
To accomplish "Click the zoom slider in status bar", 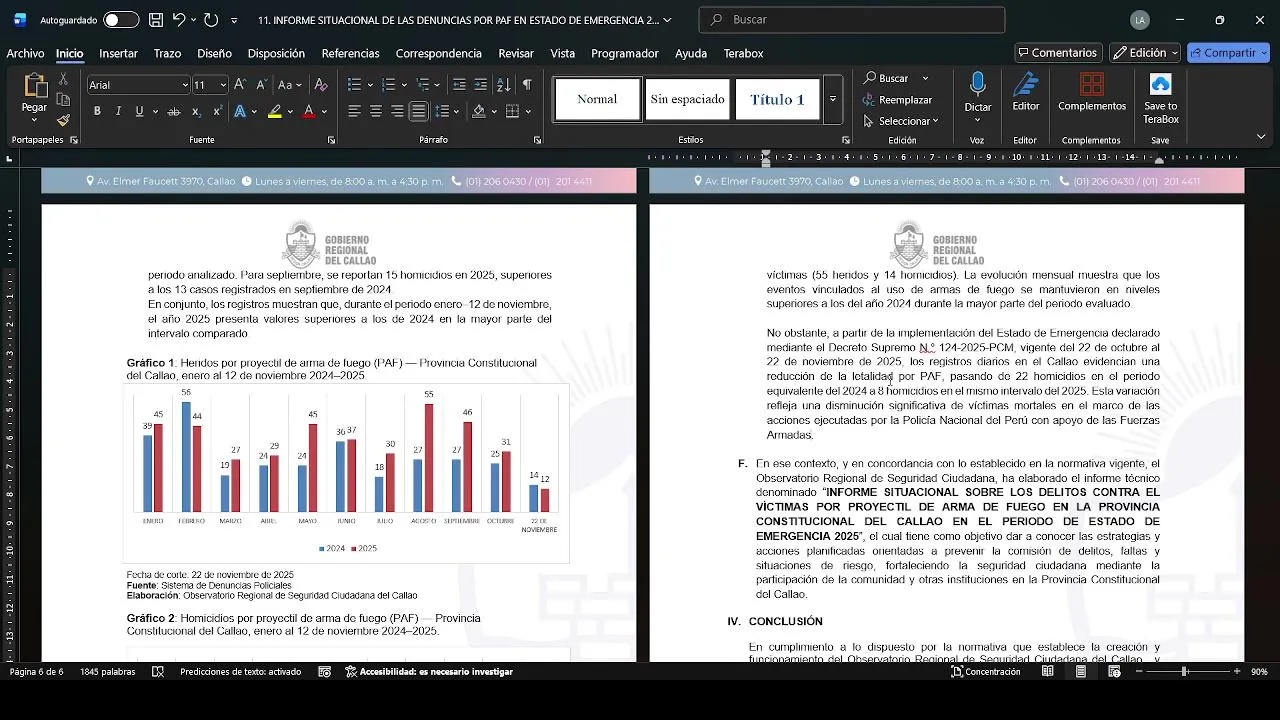I will tap(1184, 672).
